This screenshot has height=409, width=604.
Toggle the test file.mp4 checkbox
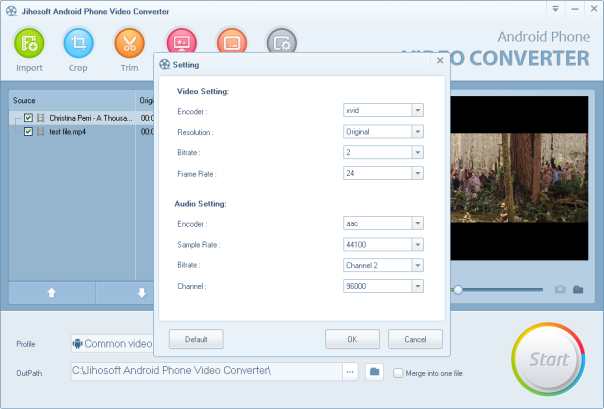coord(28,131)
